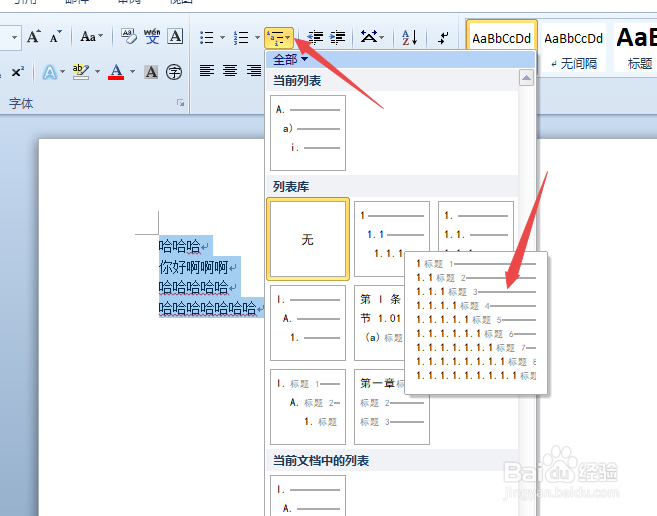
Task: Apply the 无间隔 style
Action: click(x=573, y=47)
